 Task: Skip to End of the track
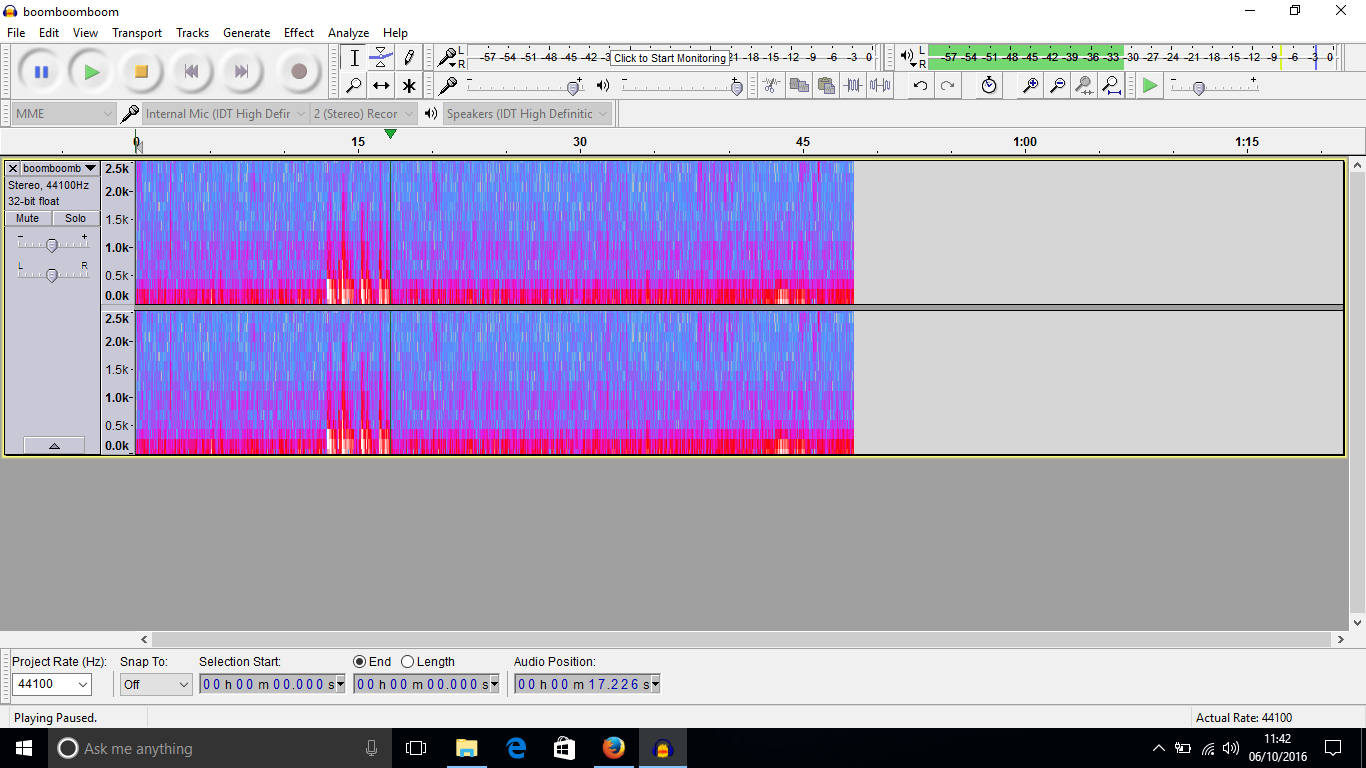241,72
